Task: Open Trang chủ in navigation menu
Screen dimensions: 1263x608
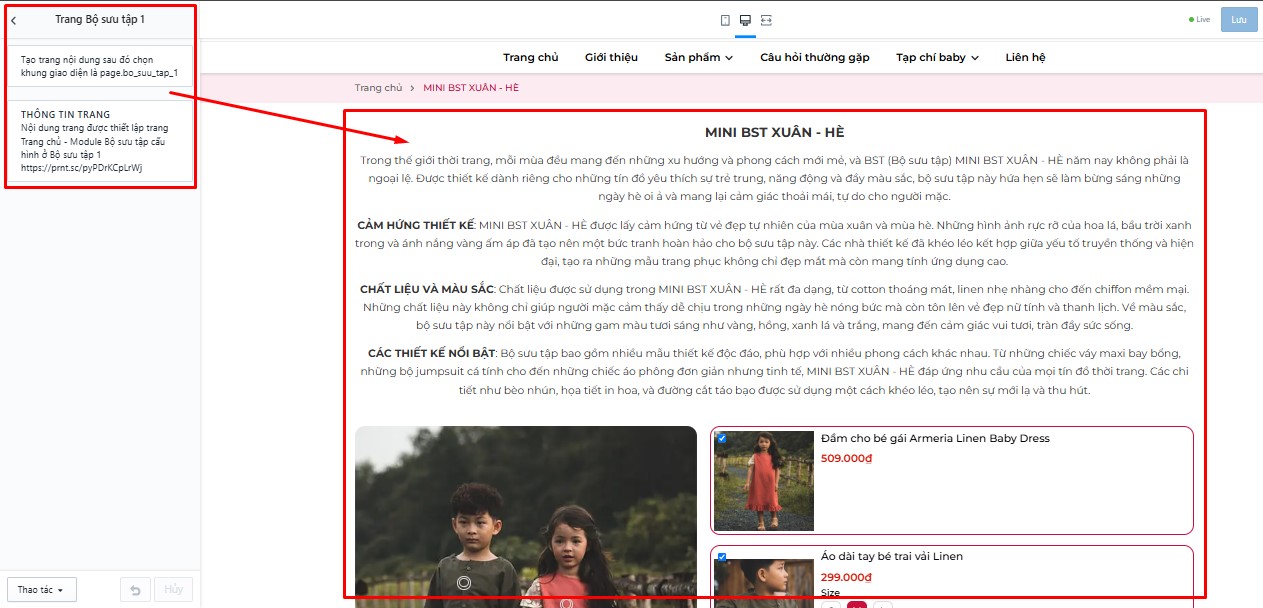Action: pyautogui.click(x=531, y=57)
